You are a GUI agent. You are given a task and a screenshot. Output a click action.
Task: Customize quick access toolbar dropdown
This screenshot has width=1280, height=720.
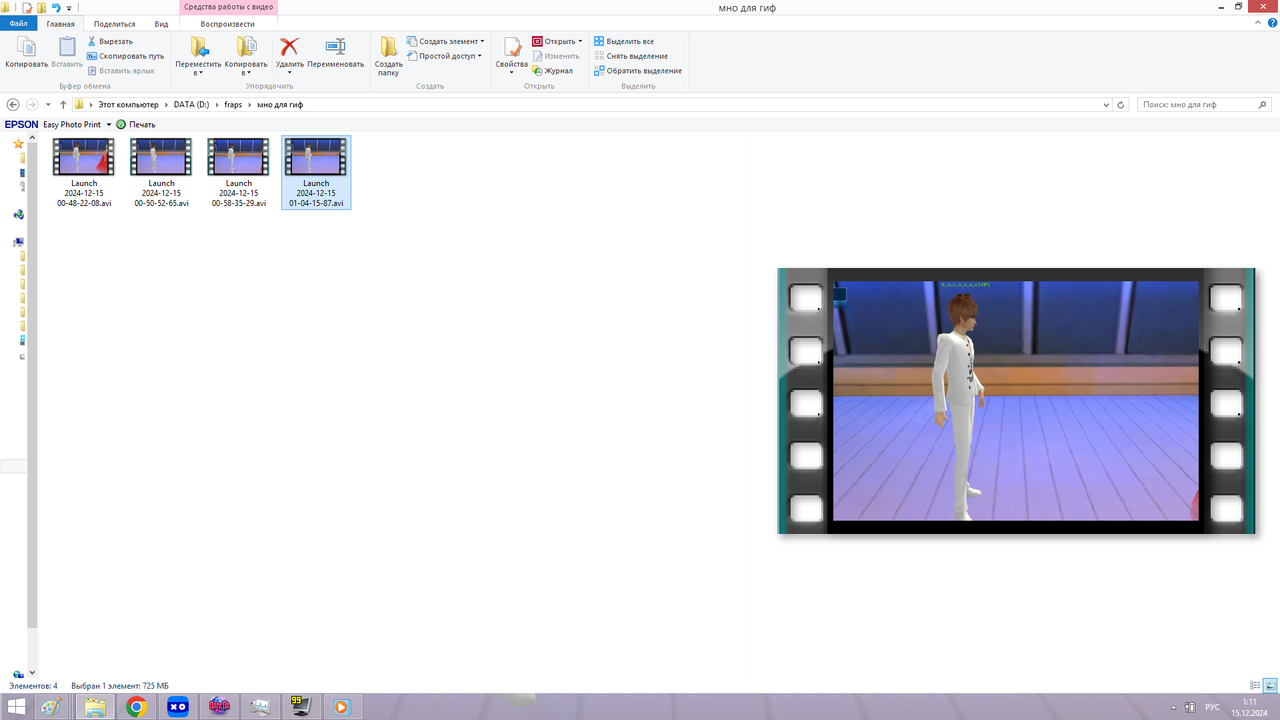69,8
